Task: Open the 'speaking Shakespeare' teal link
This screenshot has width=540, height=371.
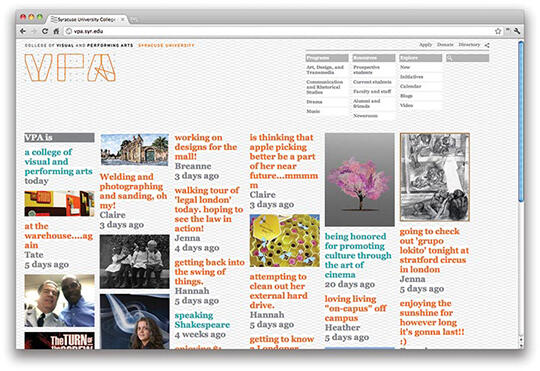Action: [x=202, y=320]
